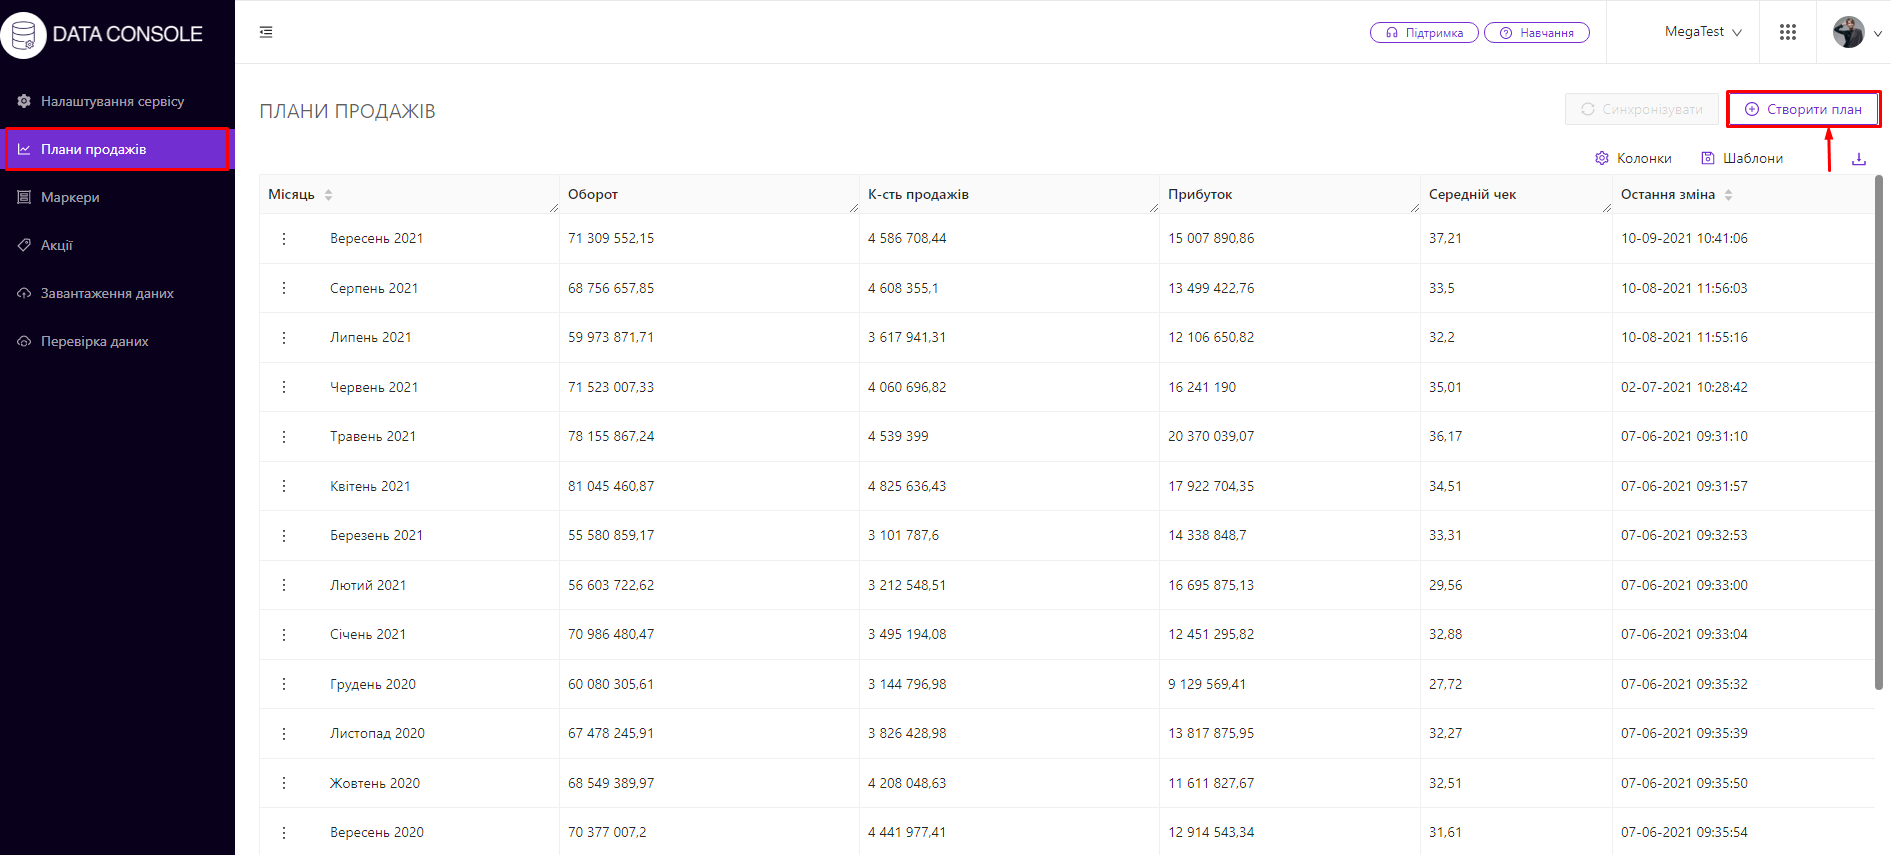Open the apps grid icon
Viewport: 1891px width, 855px height.
pyautogui.click(x=1788, y=32)
